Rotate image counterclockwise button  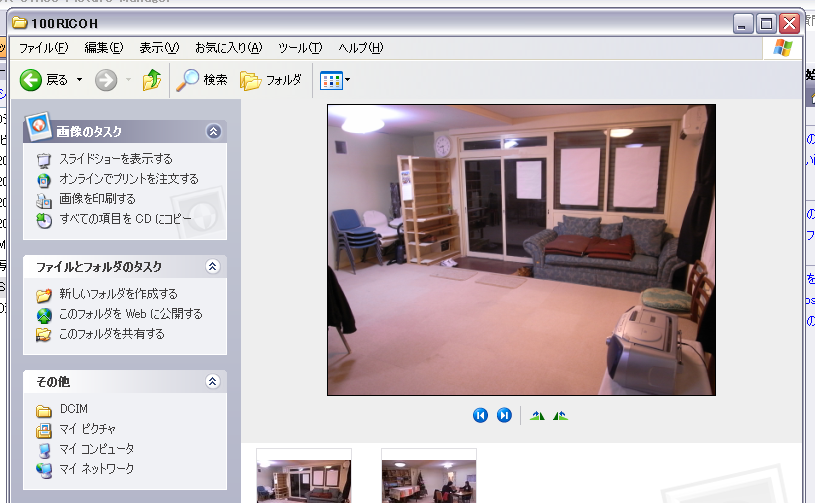pos(560,415)
